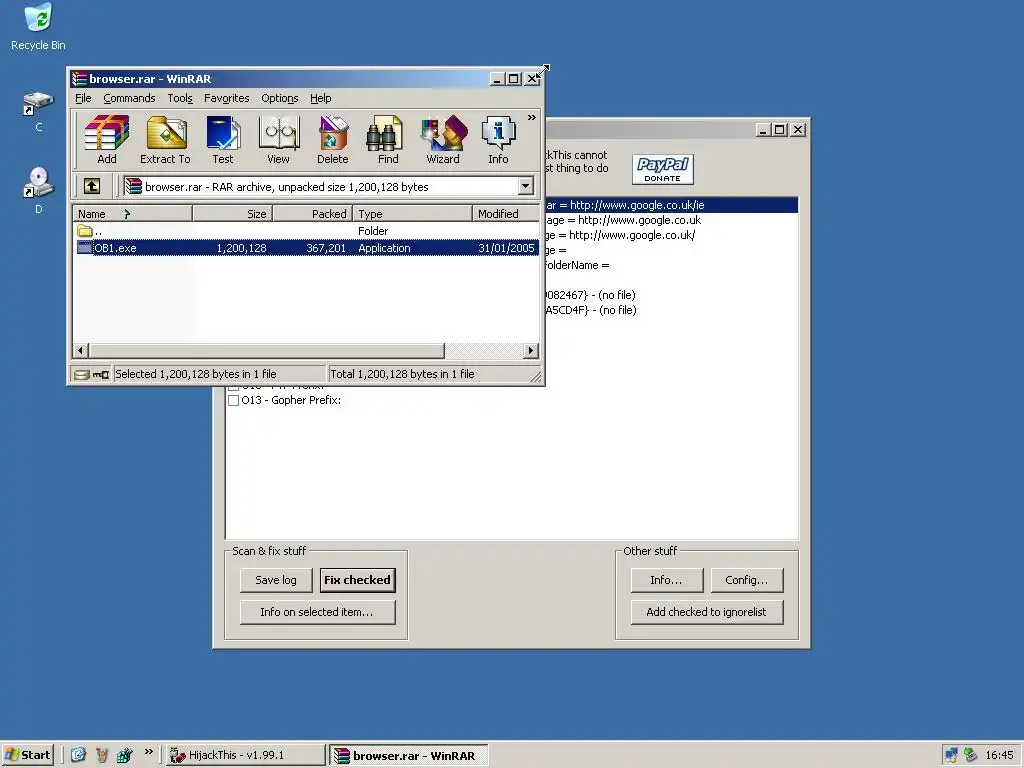
Task: Toggle the O13 Gopher Prefix checkbox
Action: [x=233, y=400]
